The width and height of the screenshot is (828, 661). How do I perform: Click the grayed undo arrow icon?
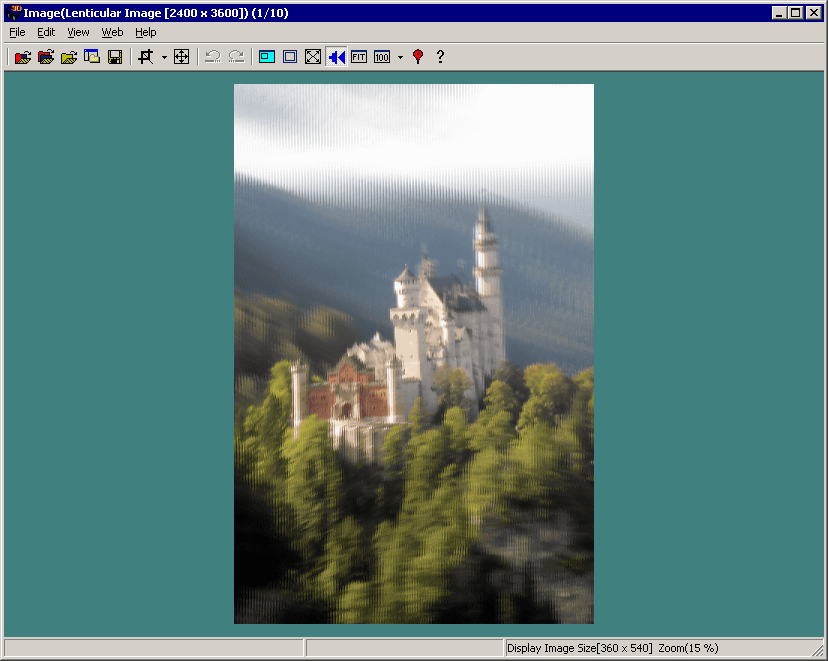(x=213, y=56)
